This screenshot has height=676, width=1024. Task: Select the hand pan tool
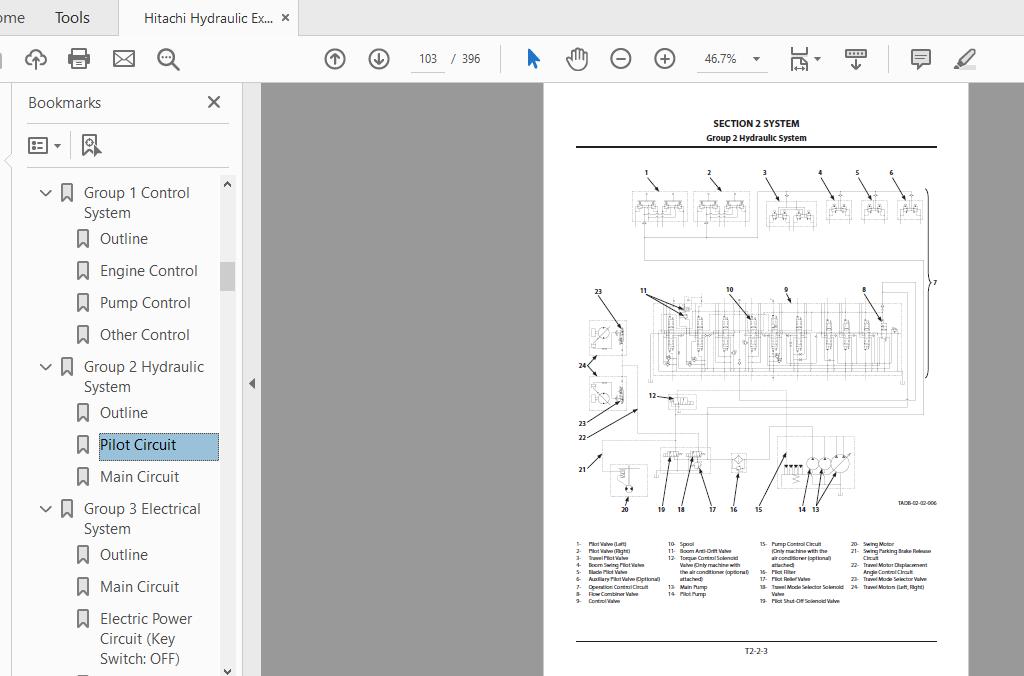coord(577,59)
